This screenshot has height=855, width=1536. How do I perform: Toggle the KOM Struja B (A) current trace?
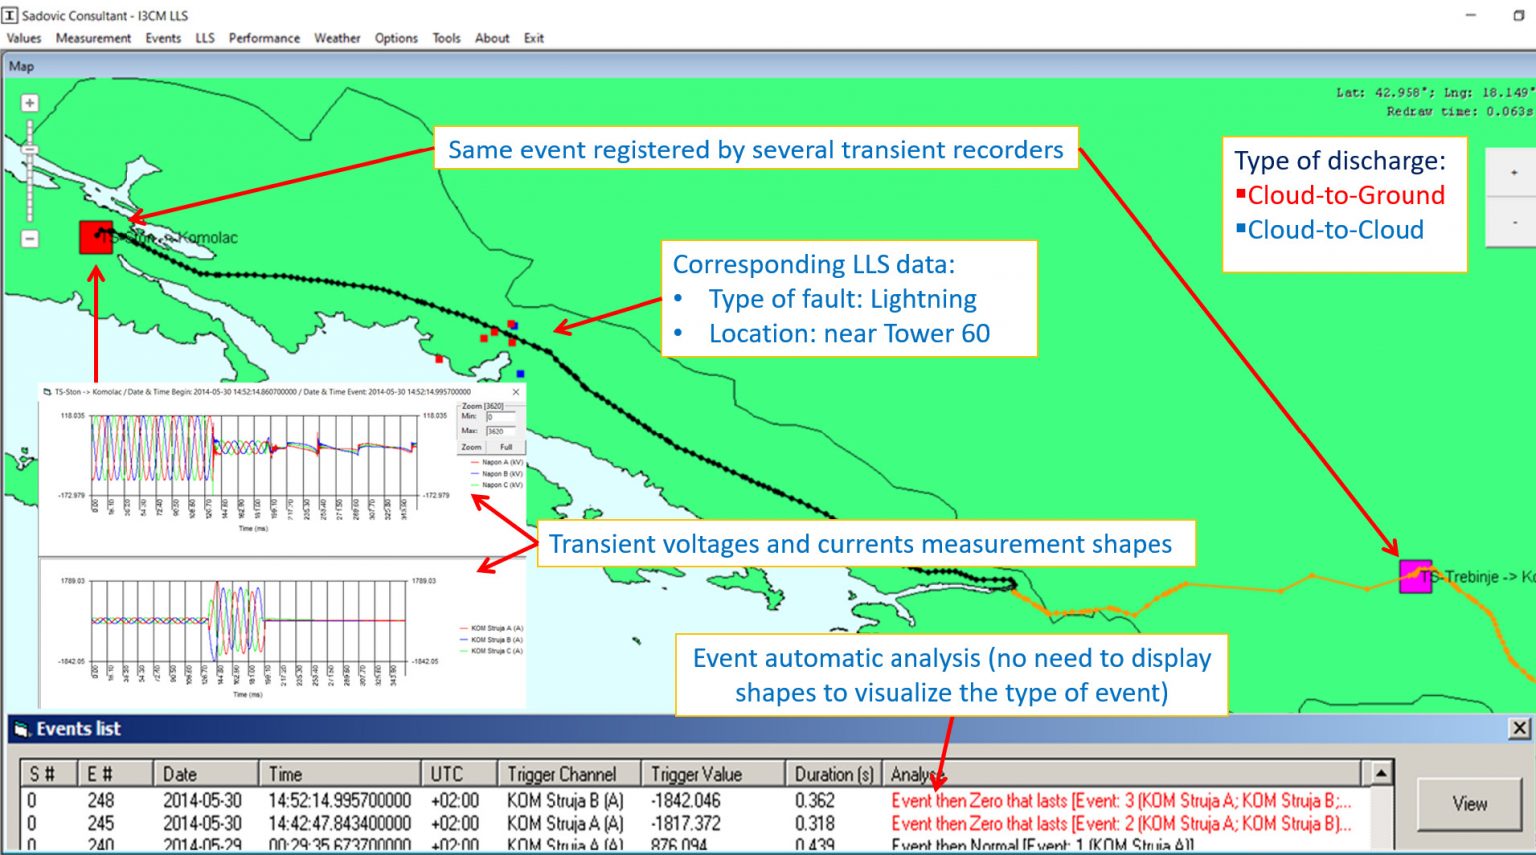click(497, 638)
